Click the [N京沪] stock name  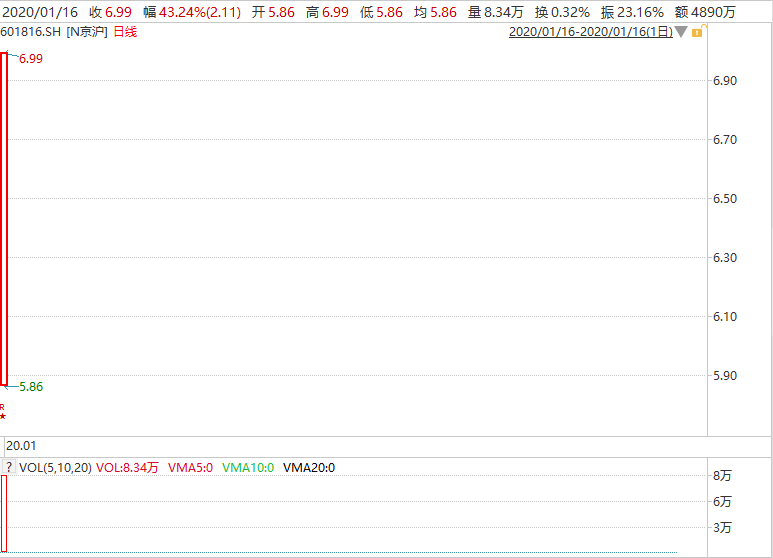pos(87,32)
